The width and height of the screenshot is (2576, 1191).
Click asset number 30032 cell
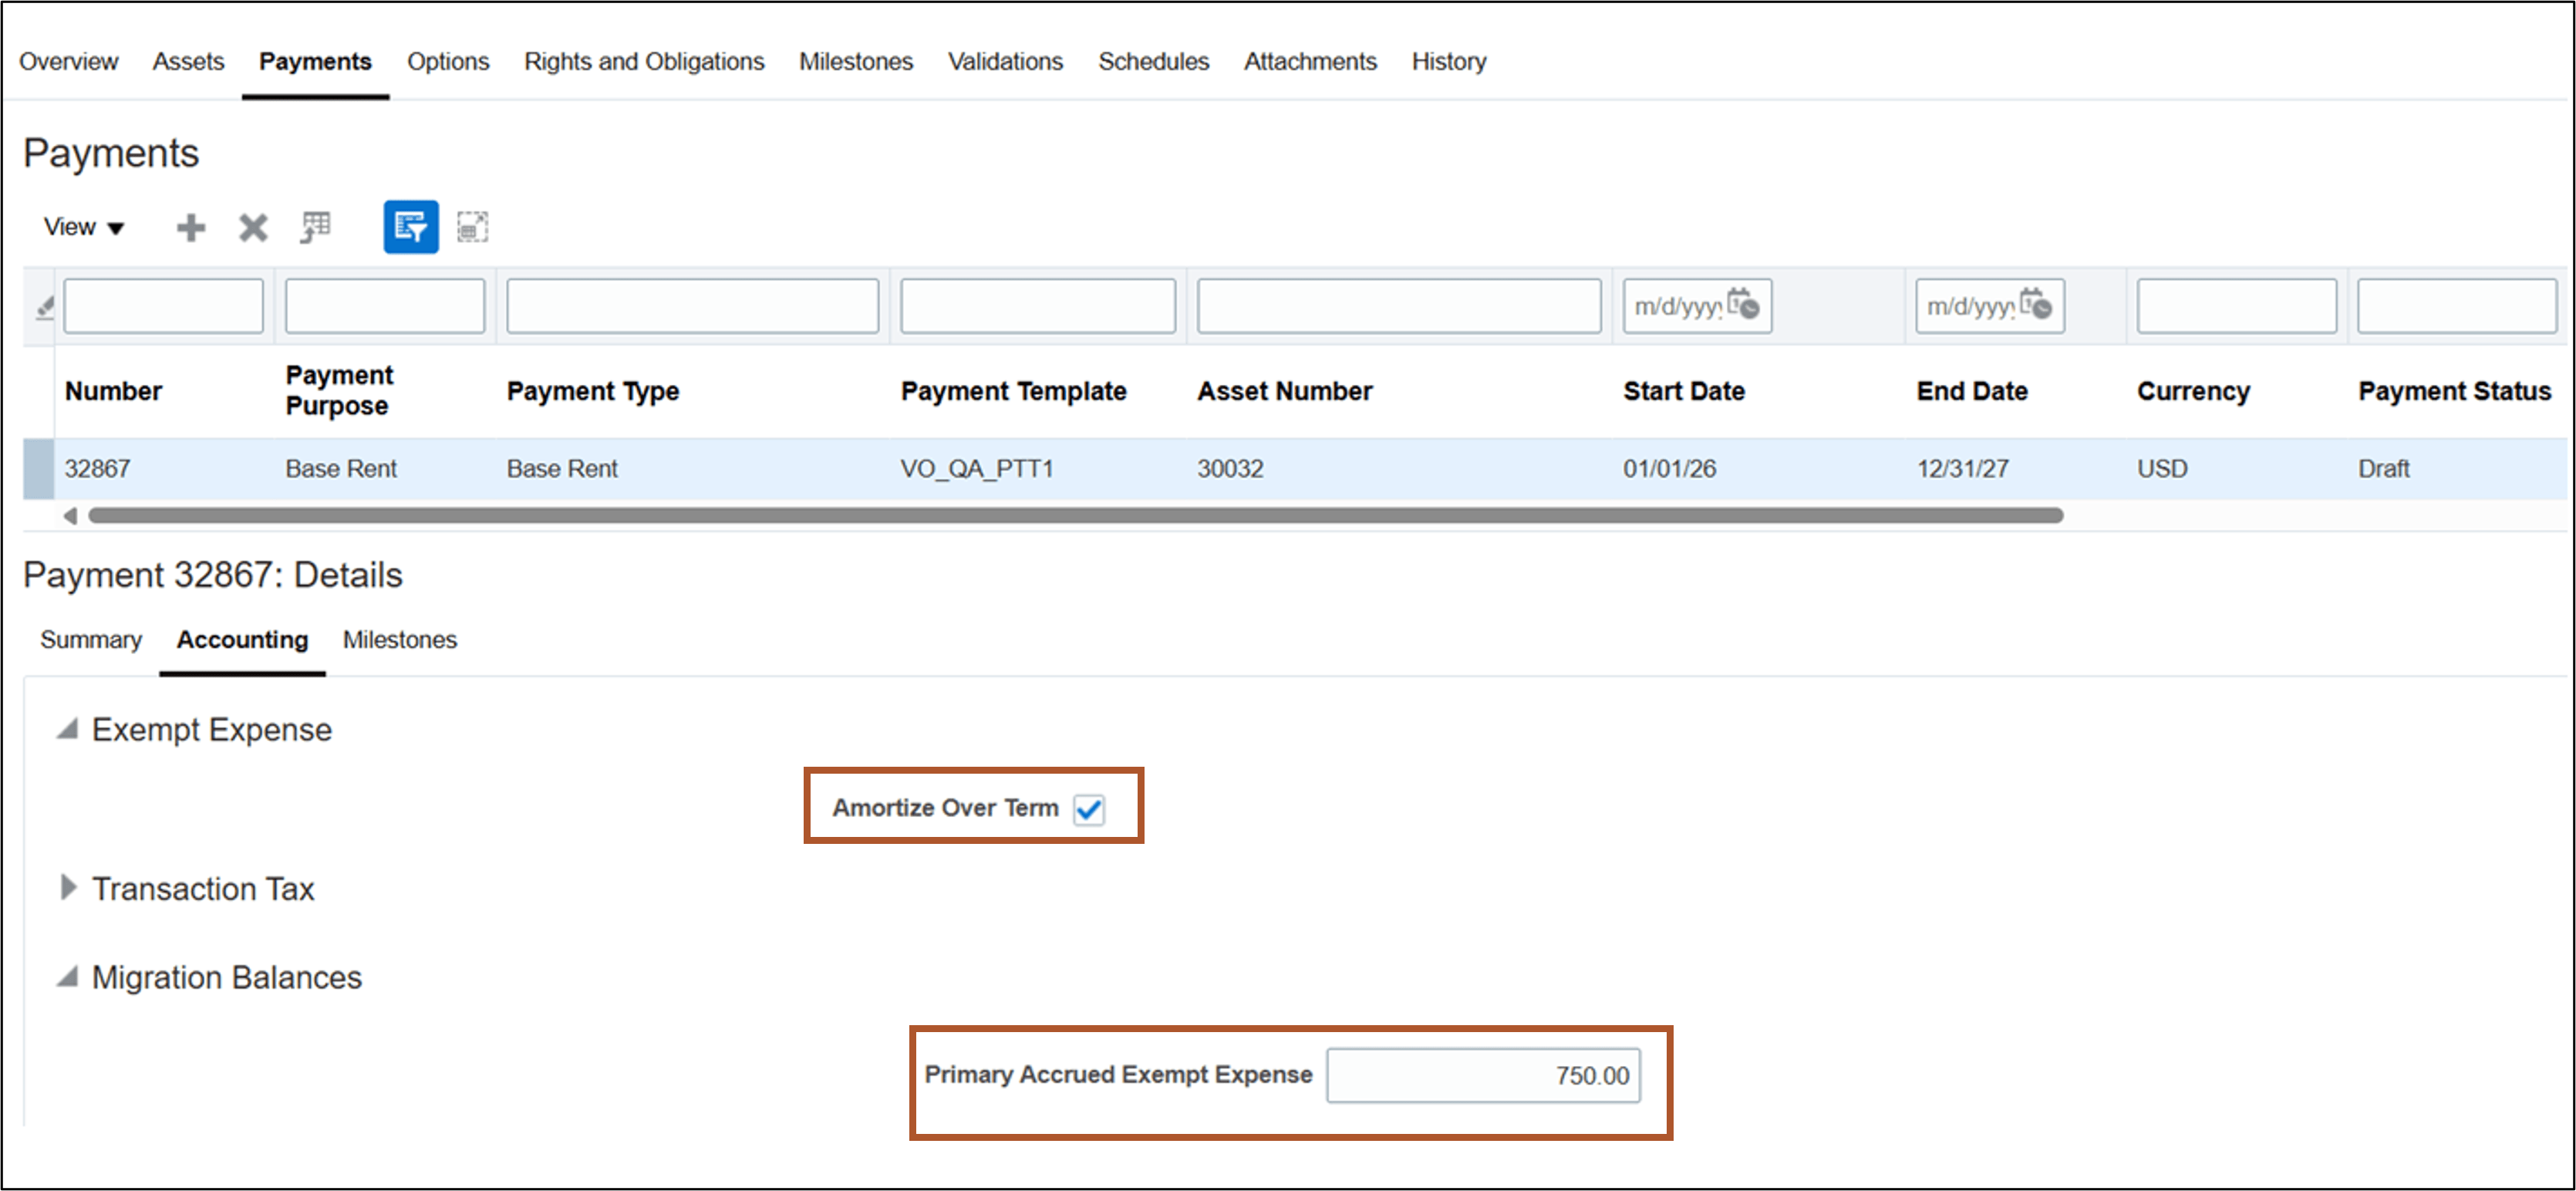tap(1230, 469)
